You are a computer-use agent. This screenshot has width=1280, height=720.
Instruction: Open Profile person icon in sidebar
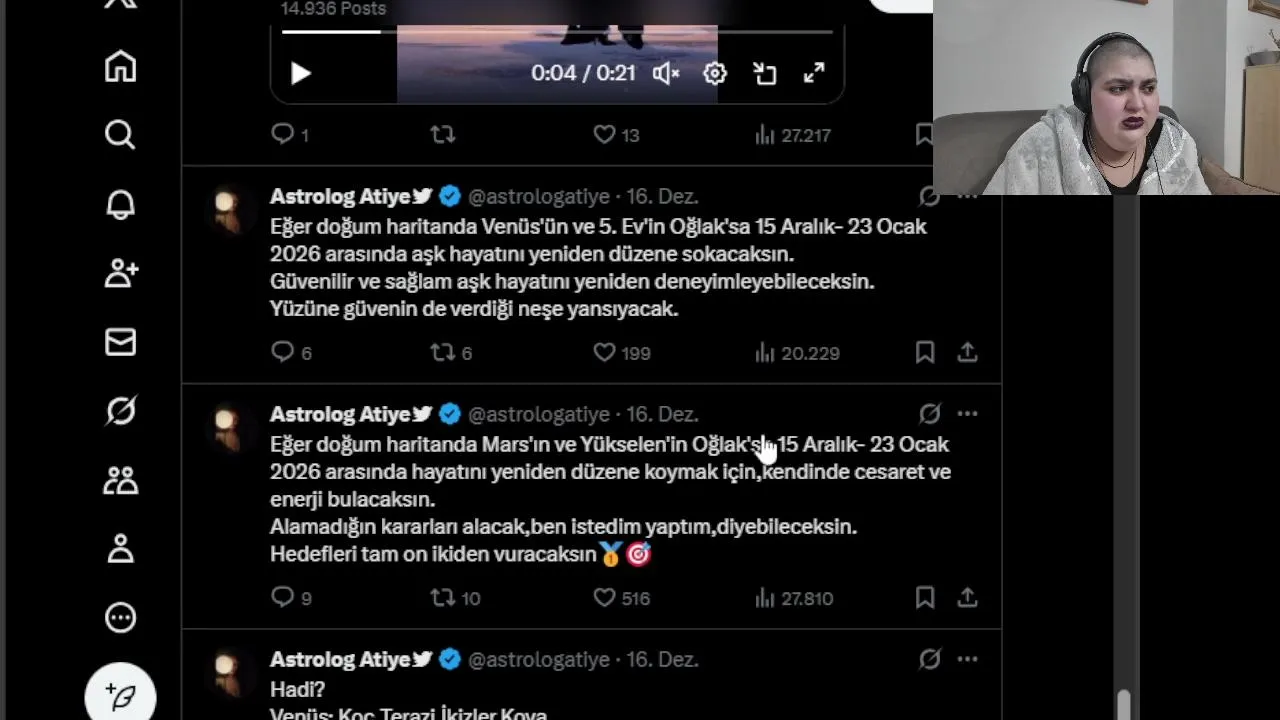pos(120,548)
